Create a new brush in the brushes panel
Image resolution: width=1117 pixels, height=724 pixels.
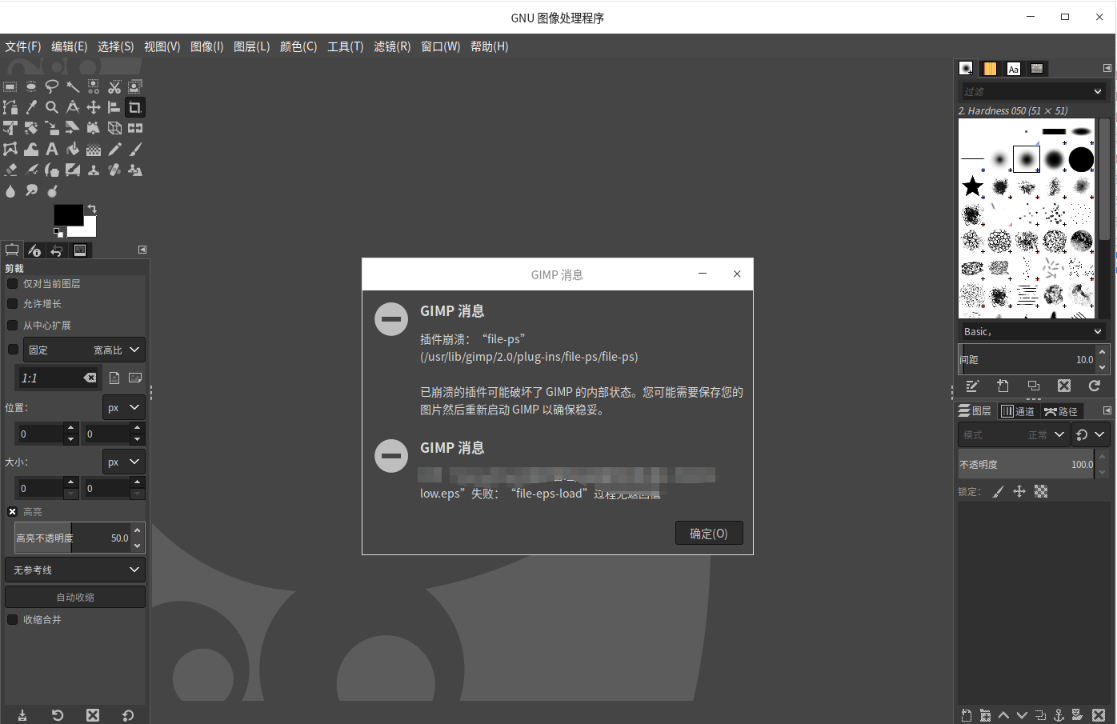(x=1002, y=385)
